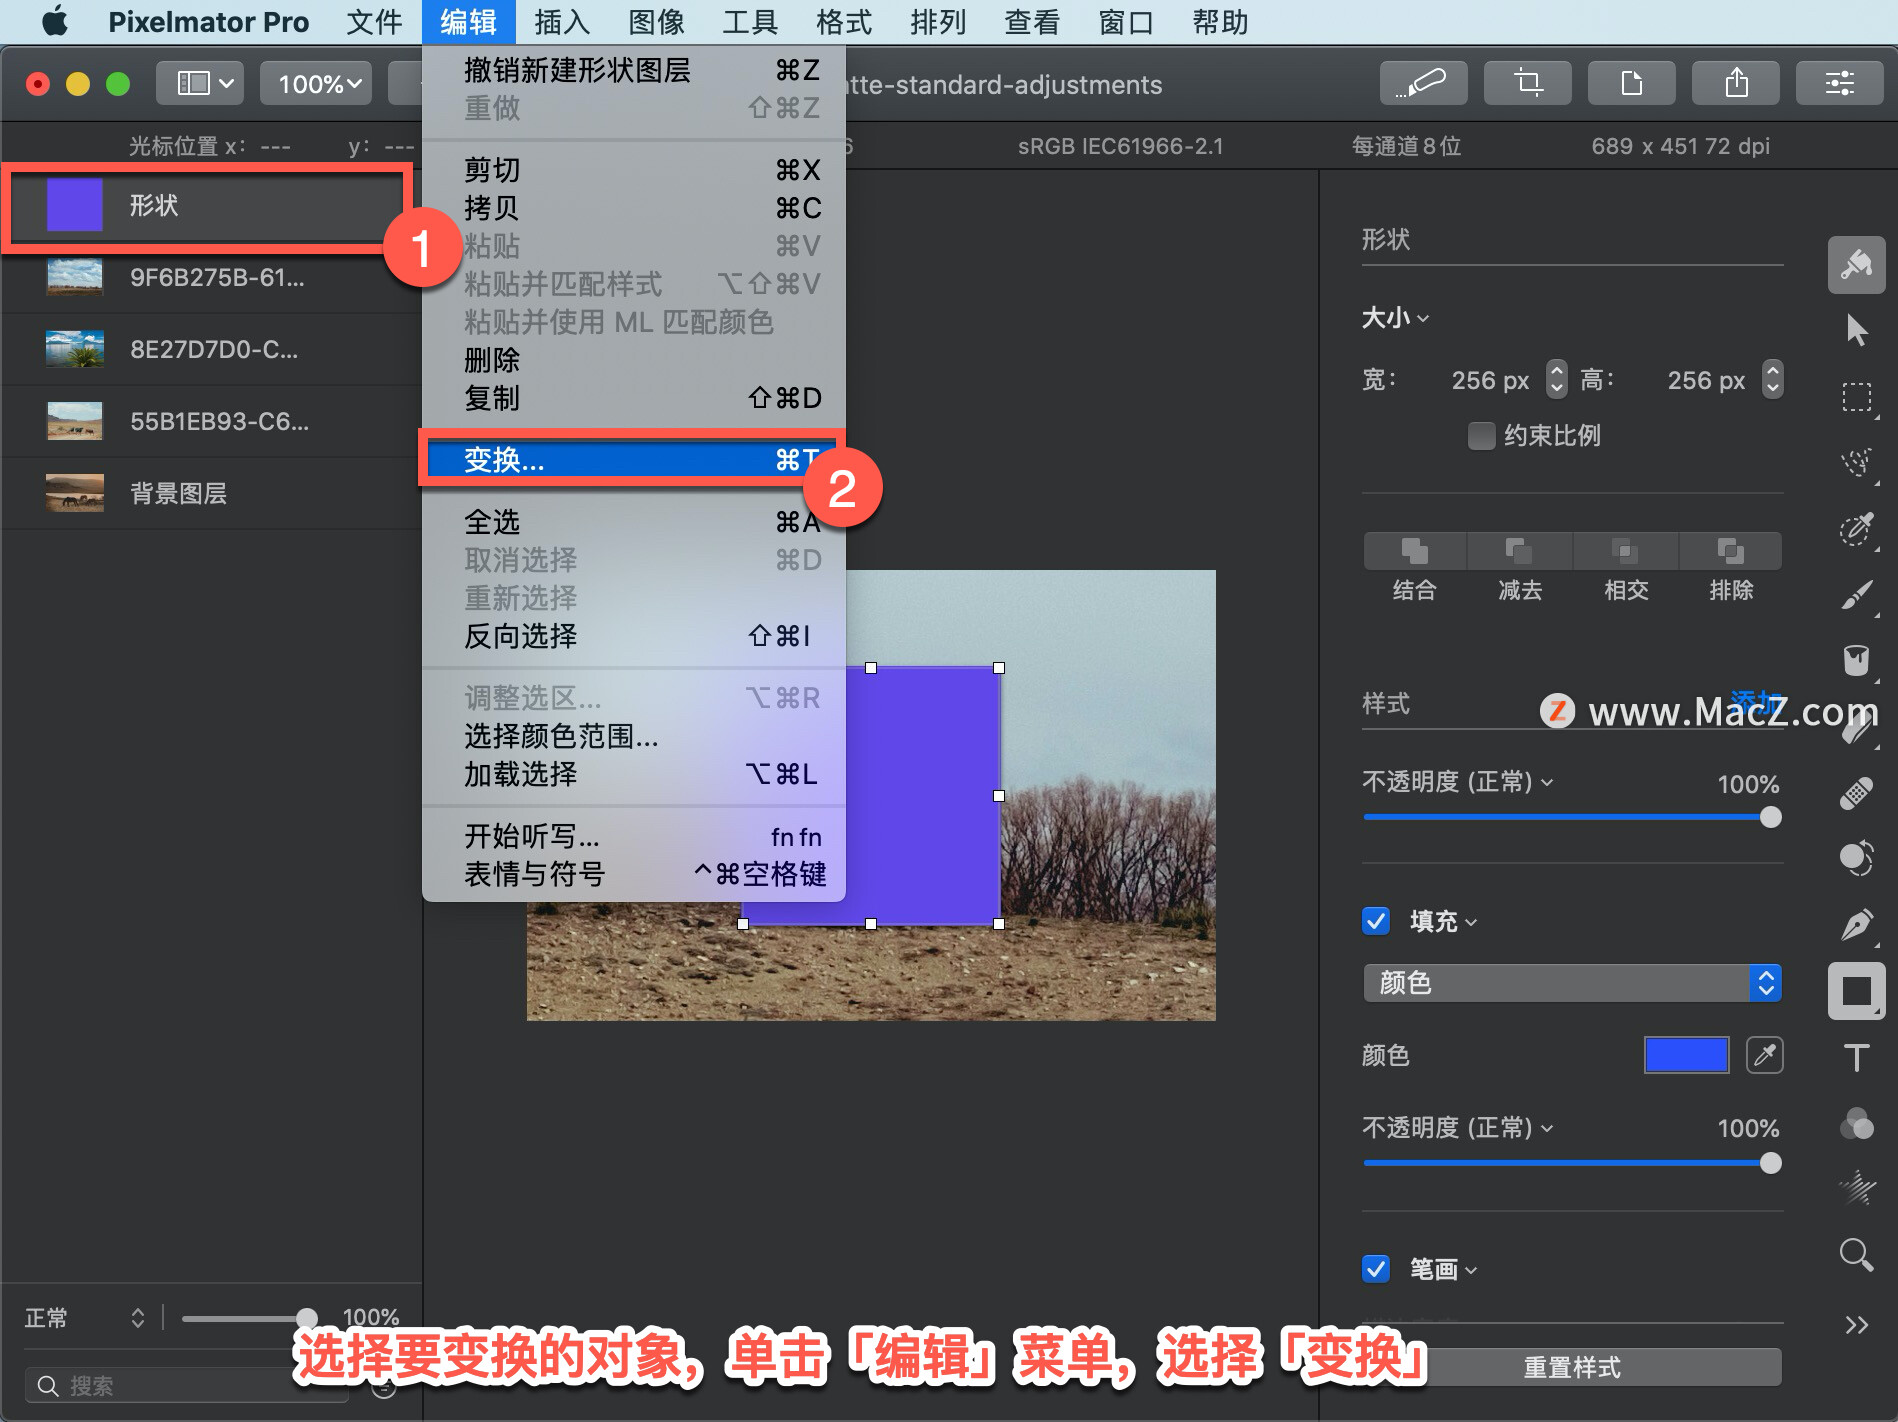
Task: Select the Style tool at top of tools sidebar
Action: (x=1856, y=265)
